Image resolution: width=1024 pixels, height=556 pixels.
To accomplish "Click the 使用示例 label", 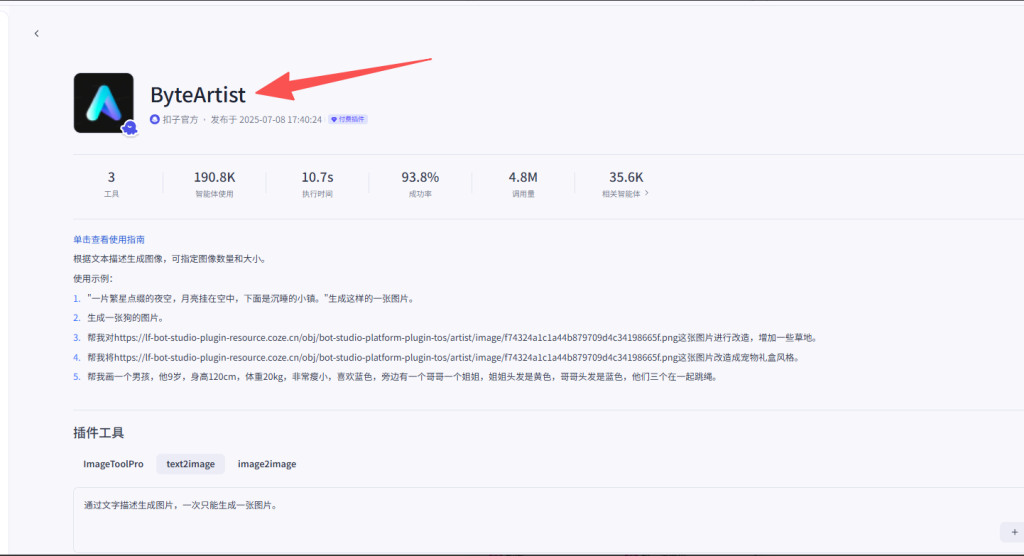I will coord(93,279).
